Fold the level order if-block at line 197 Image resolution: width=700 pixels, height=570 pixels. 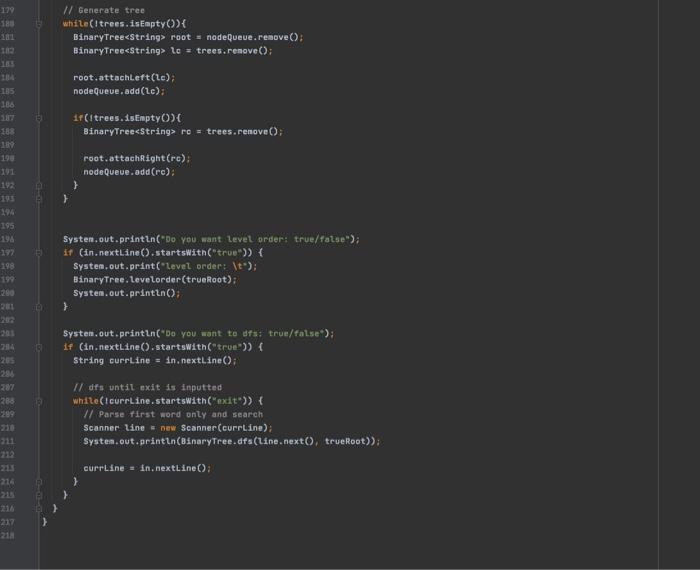[x=39, y=253]
